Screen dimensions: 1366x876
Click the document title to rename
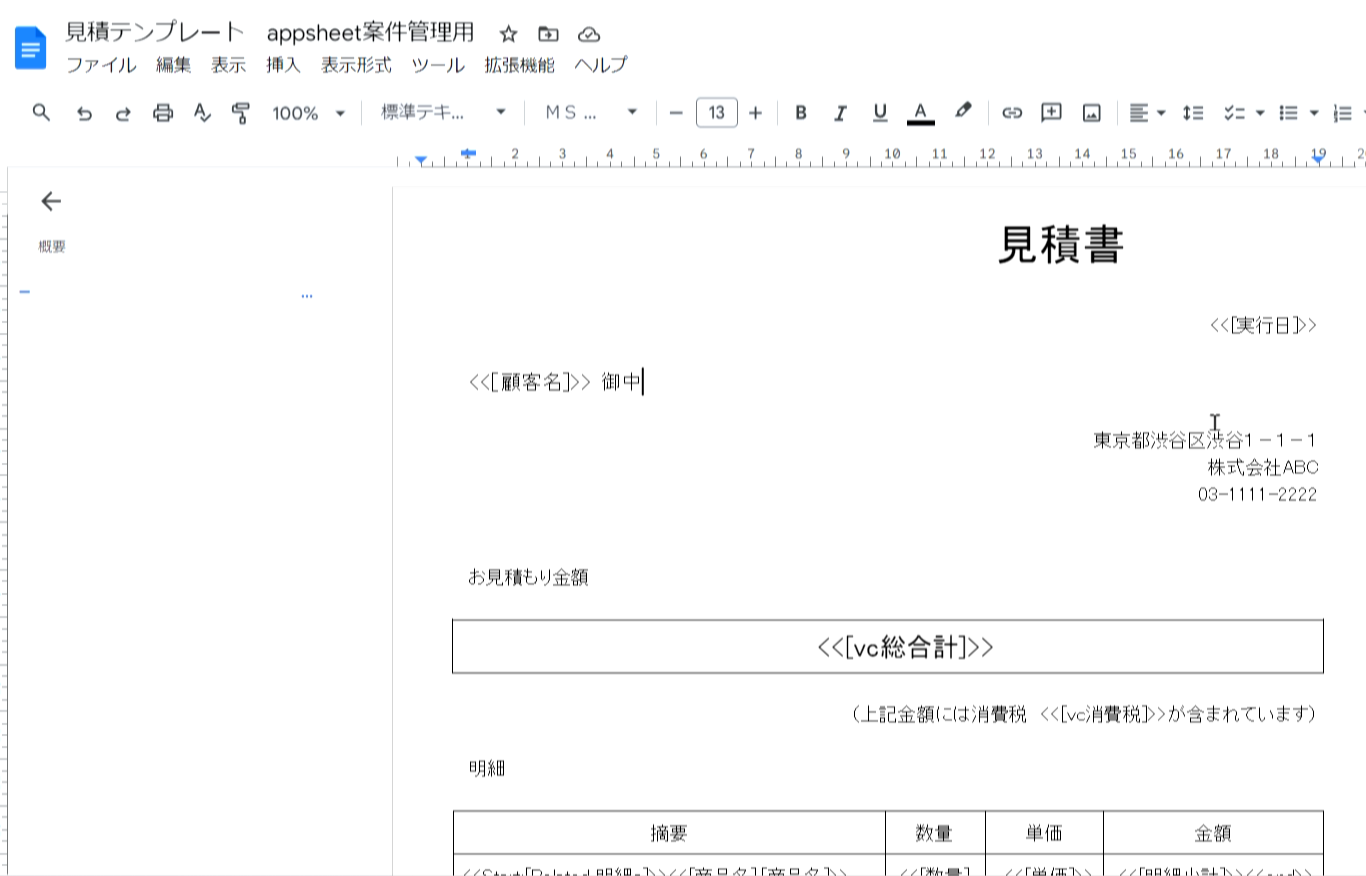[x=270, y=32]
